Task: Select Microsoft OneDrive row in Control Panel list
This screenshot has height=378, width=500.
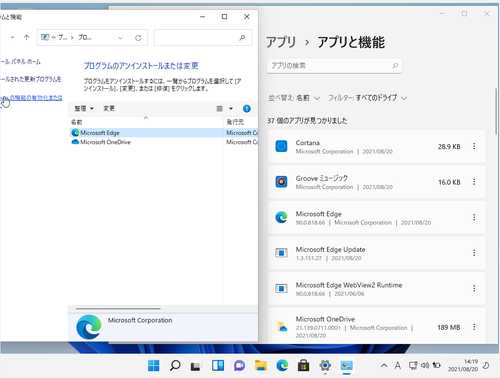Action: coord(164,142)
